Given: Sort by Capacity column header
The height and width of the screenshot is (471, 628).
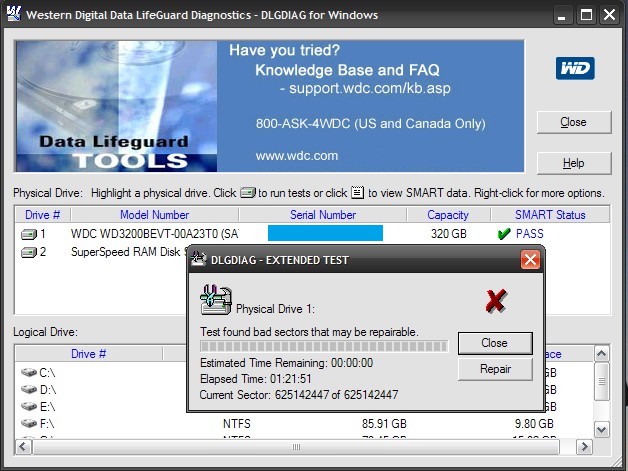Looking at the screenshot, I should (448, 215).
